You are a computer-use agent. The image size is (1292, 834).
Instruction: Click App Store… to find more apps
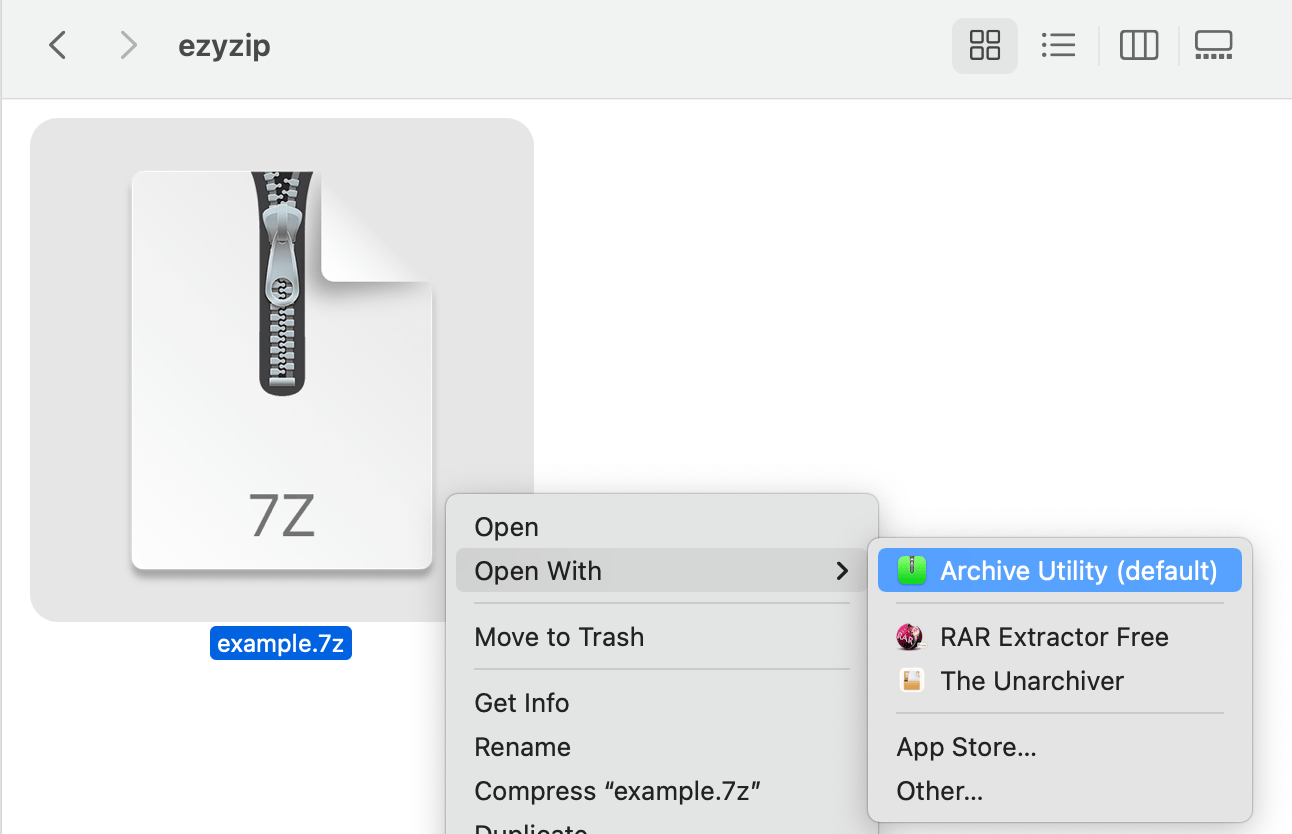click(x=966, y=746)
